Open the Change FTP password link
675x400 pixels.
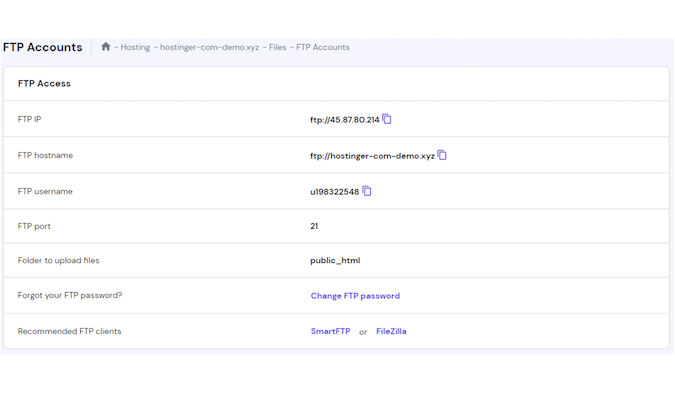point(355,296)
